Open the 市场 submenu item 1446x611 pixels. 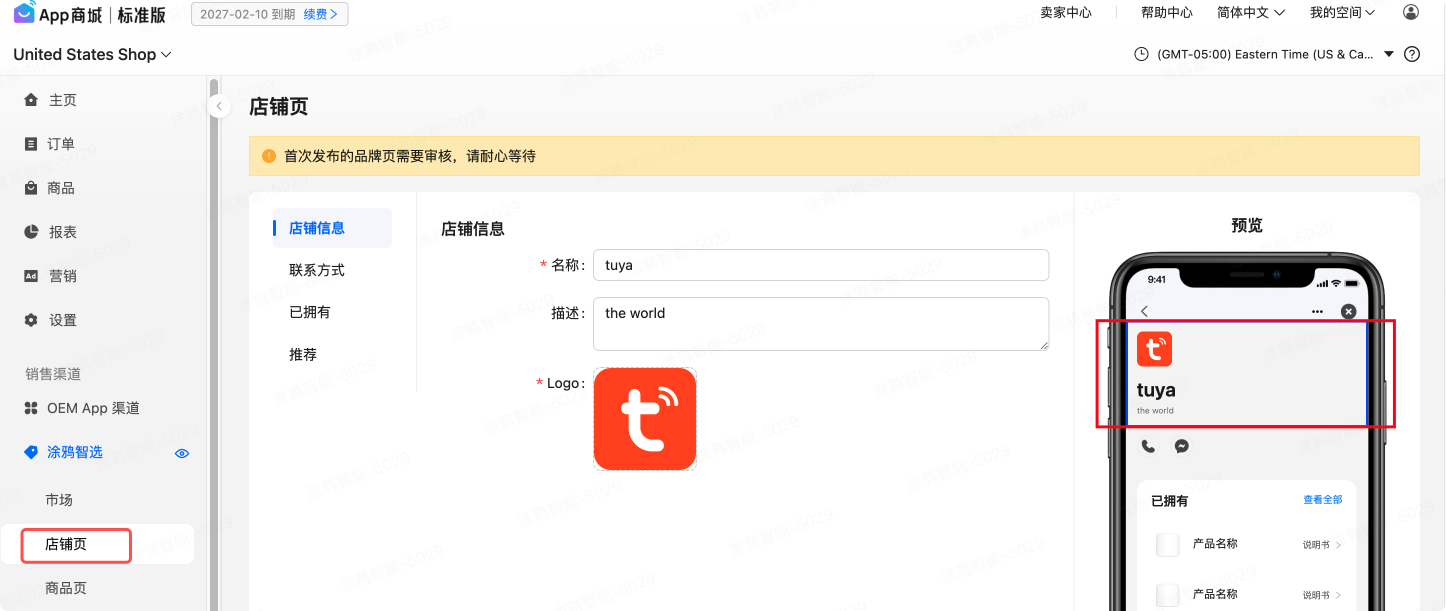(x=59, y=500)
